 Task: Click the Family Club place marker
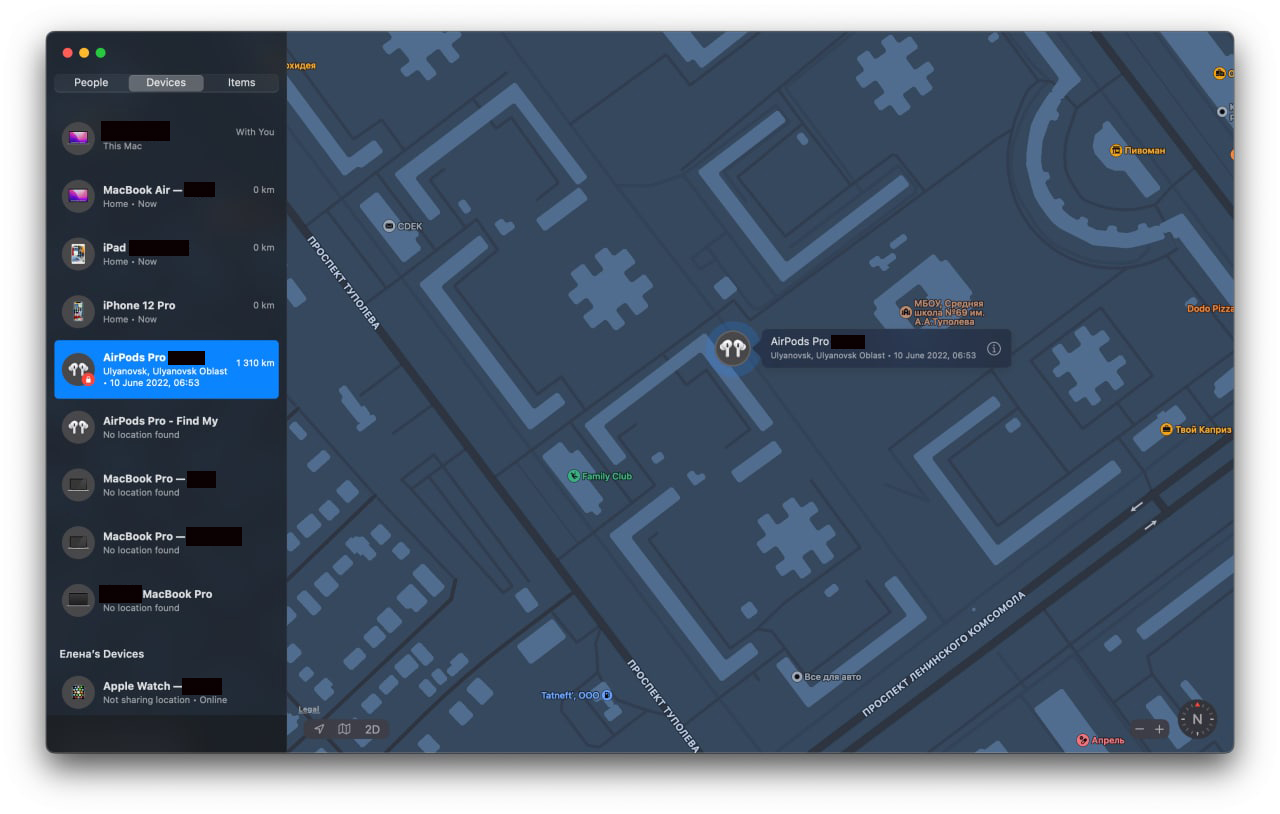(x=574, y=477)
